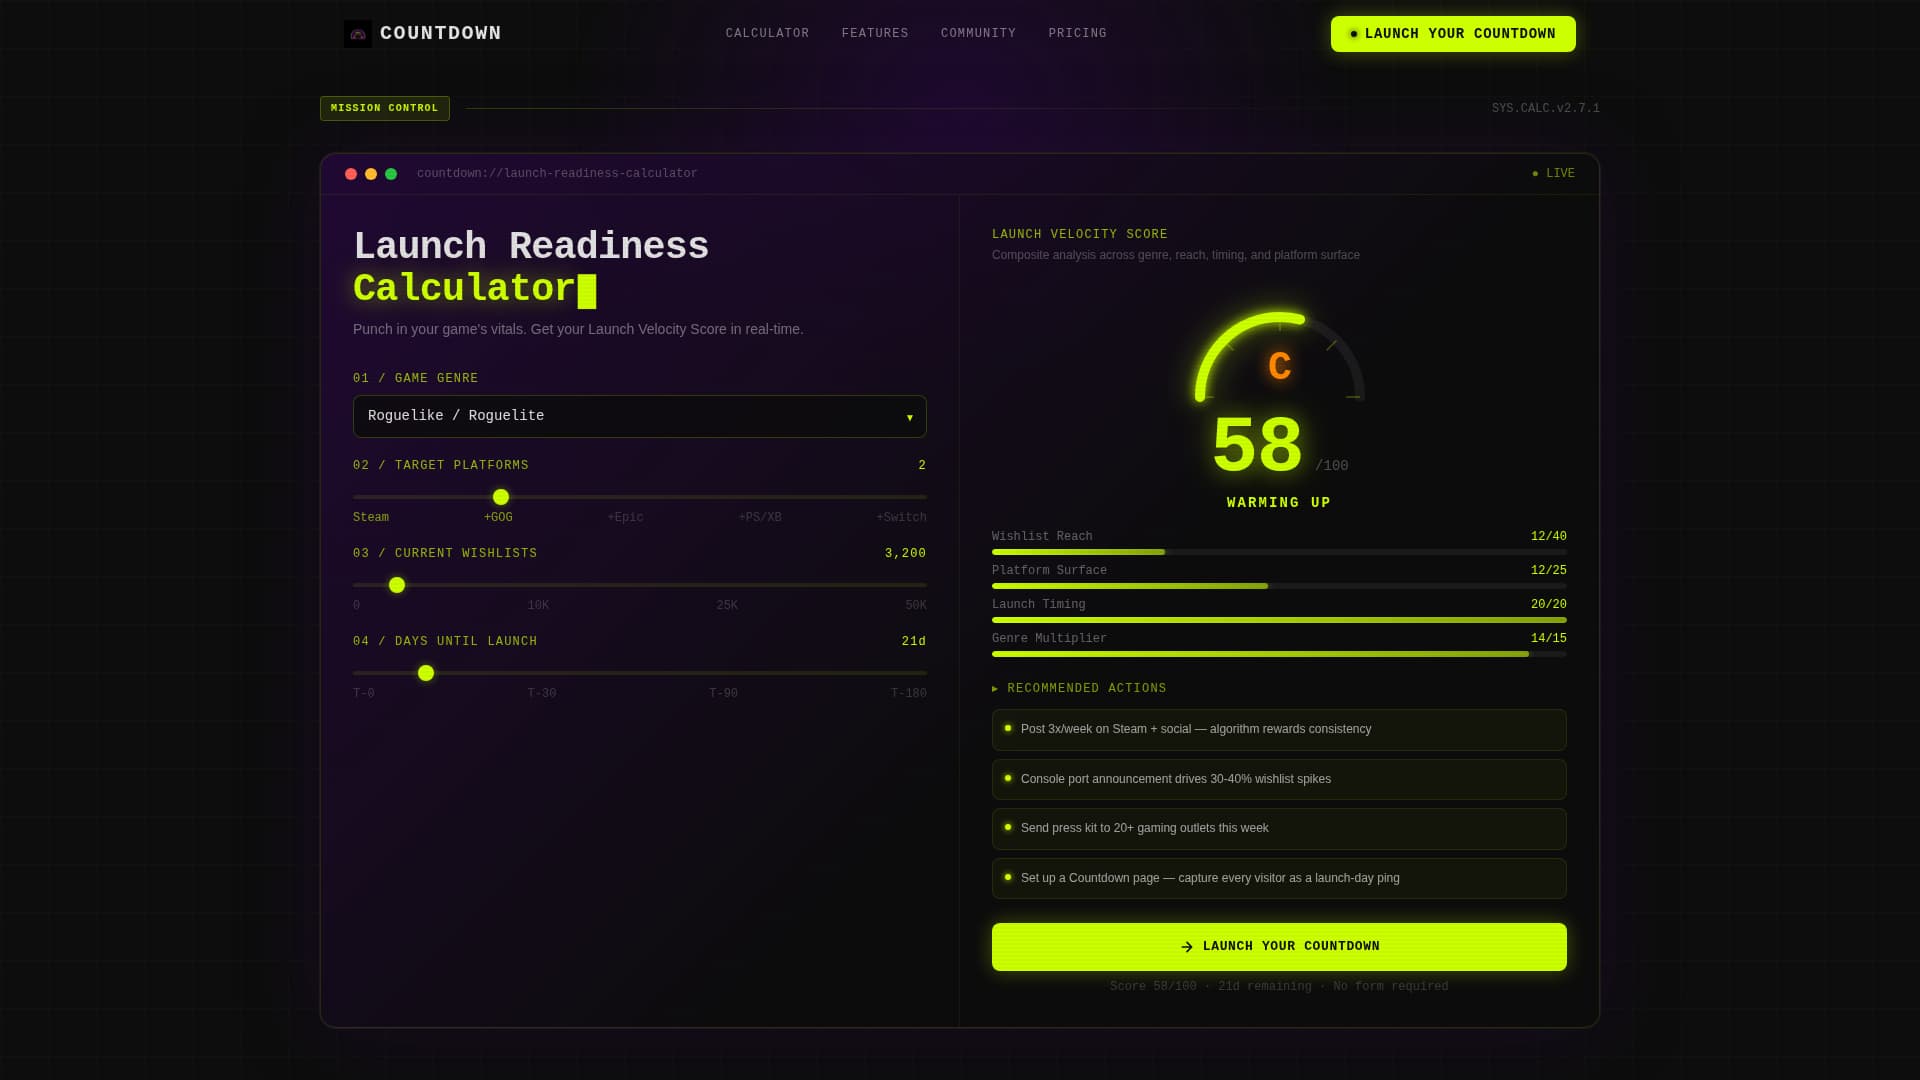Click the Platform Surface progress bar
This screenshot has width=1920, height=1080.
pos(1279,586)
